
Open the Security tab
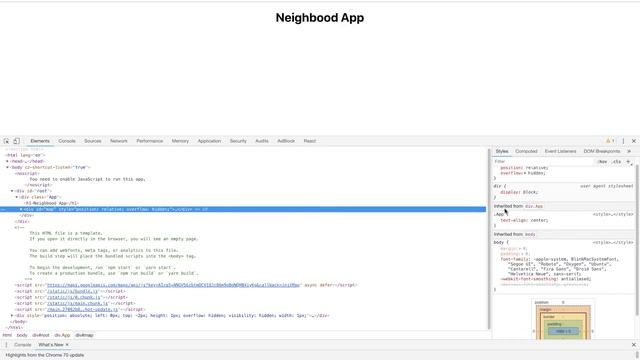(238, 141)
